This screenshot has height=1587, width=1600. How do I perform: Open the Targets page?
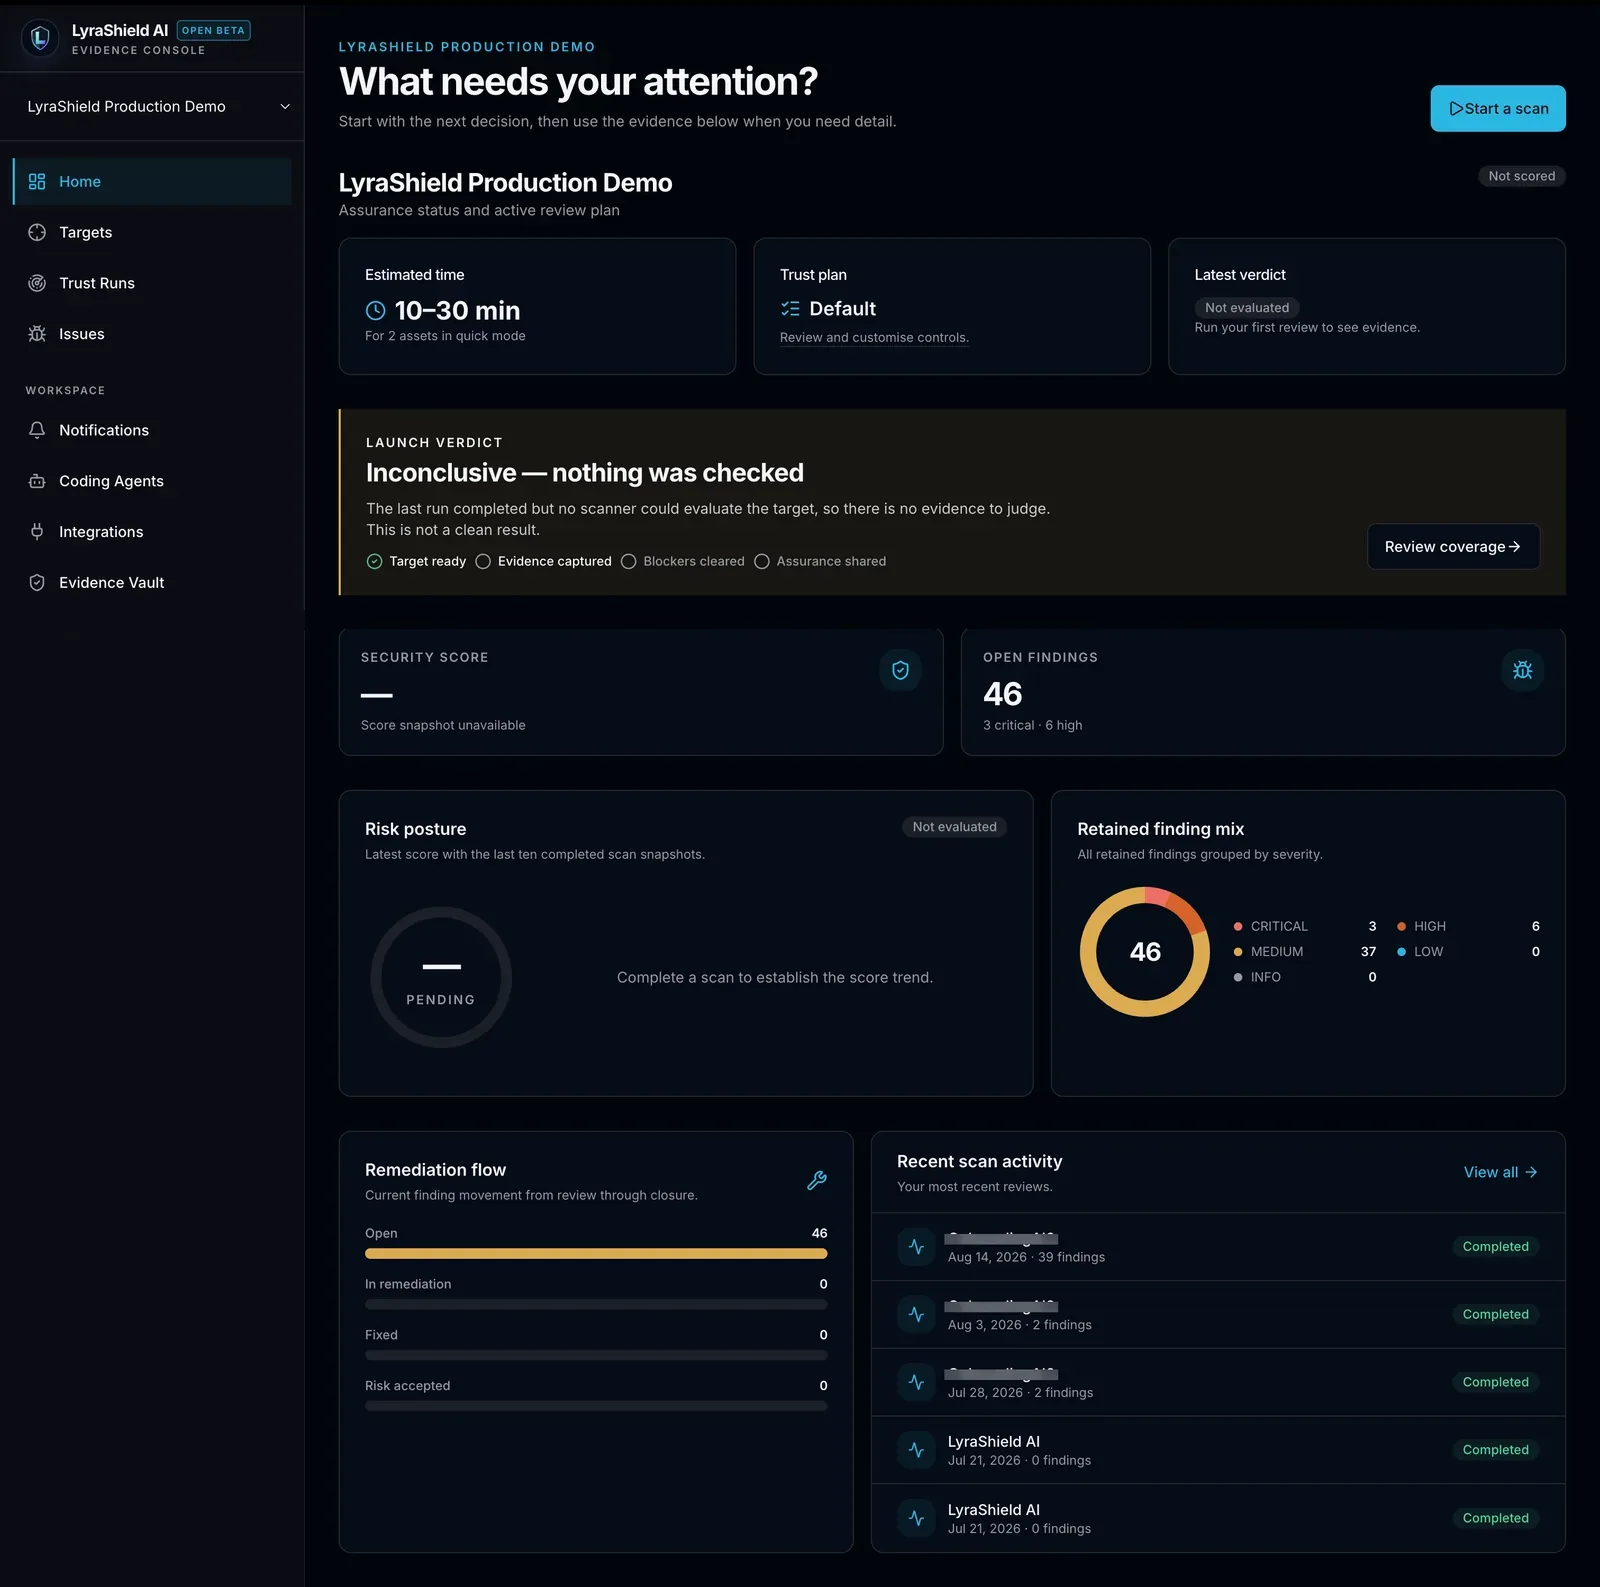[x=152, y=232]
